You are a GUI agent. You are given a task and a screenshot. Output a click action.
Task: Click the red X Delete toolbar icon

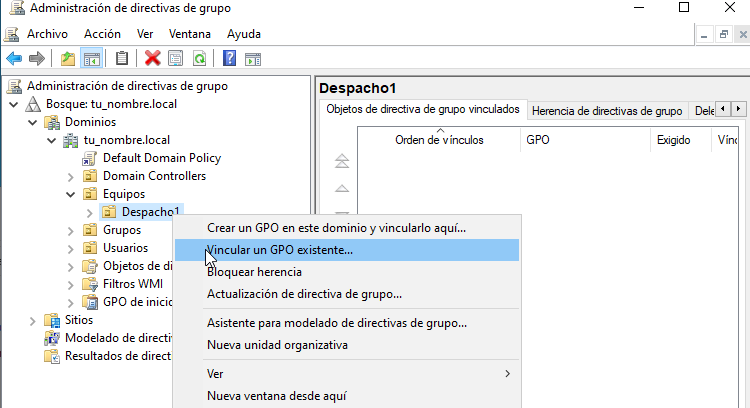pyautogui.click(x=153, y=59)
